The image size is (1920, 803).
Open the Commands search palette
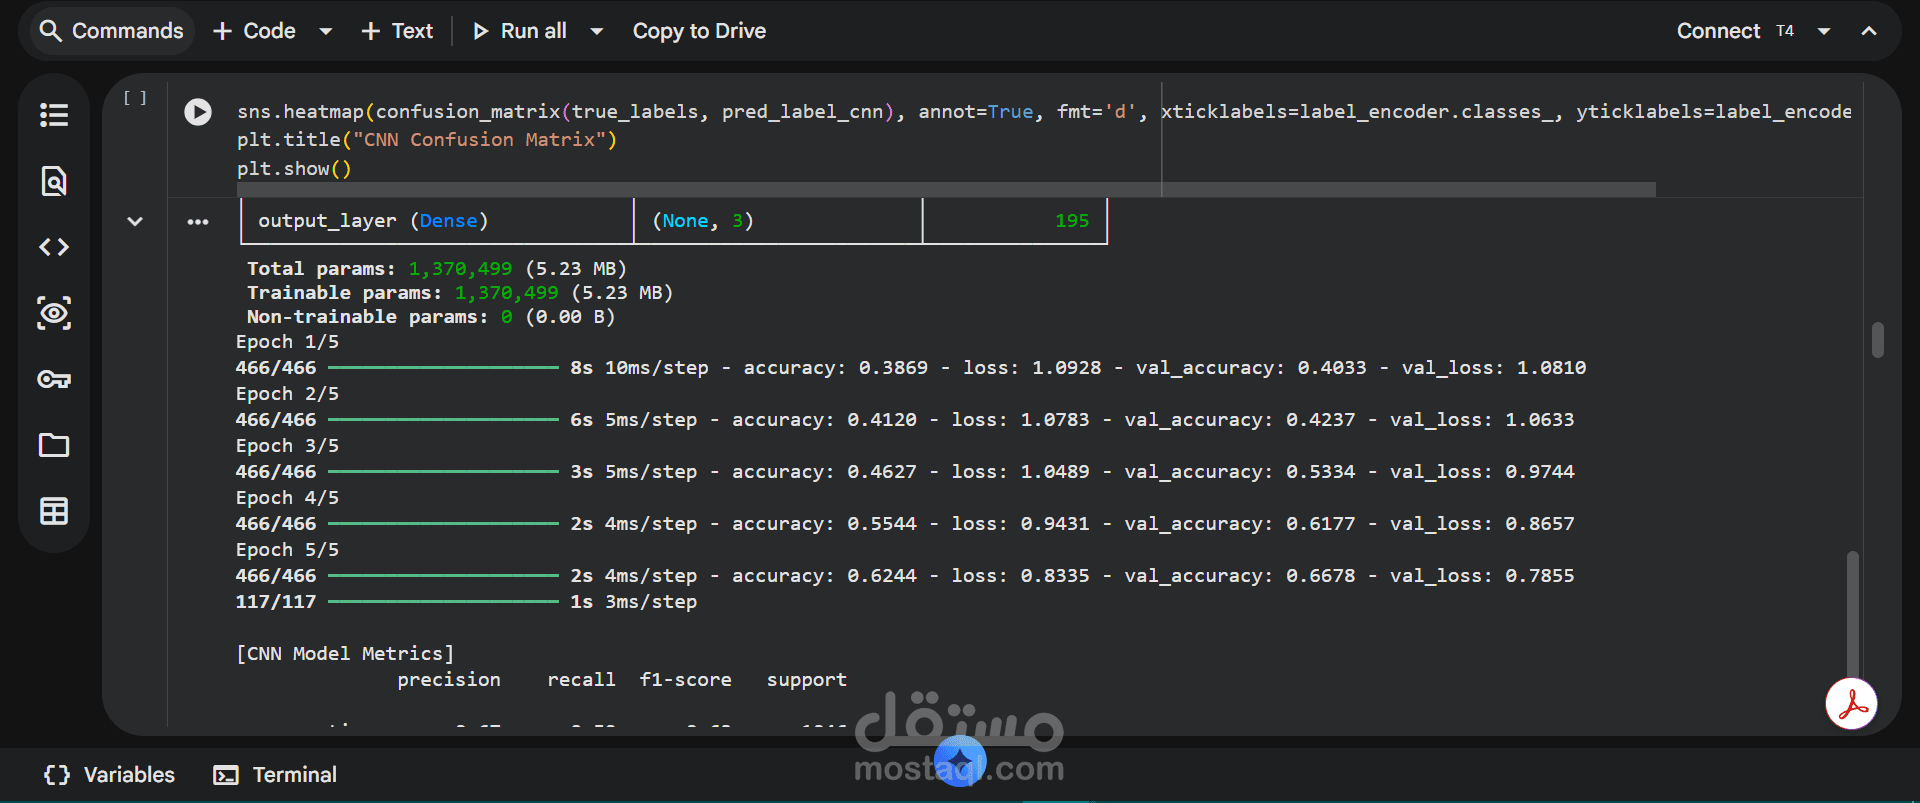pyautogui.click(x=110, y=31)
